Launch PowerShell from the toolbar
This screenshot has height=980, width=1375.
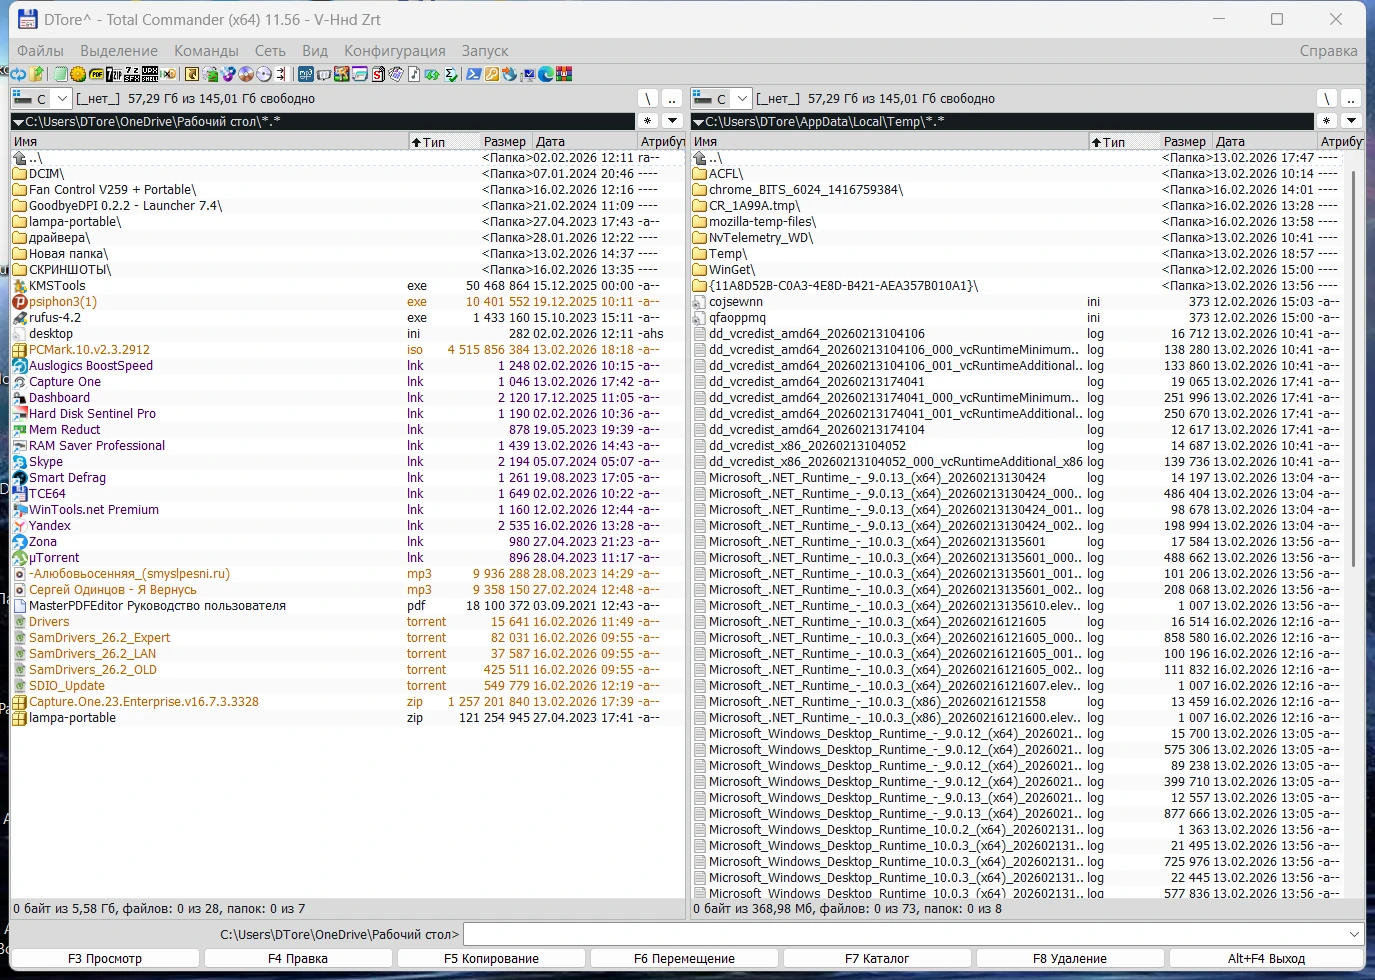pos(474,74)
